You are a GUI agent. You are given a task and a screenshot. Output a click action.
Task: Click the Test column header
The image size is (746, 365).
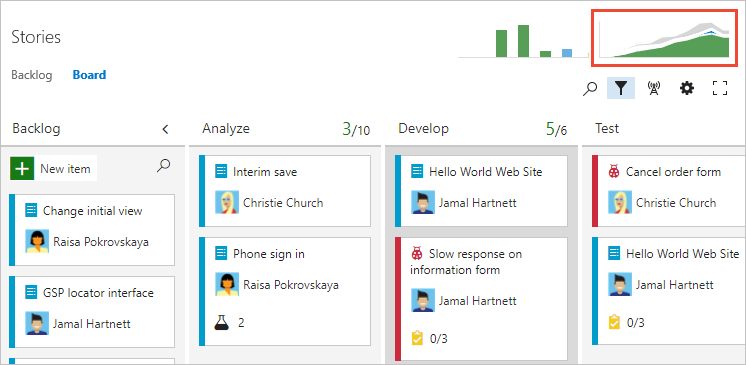[607, 128]
